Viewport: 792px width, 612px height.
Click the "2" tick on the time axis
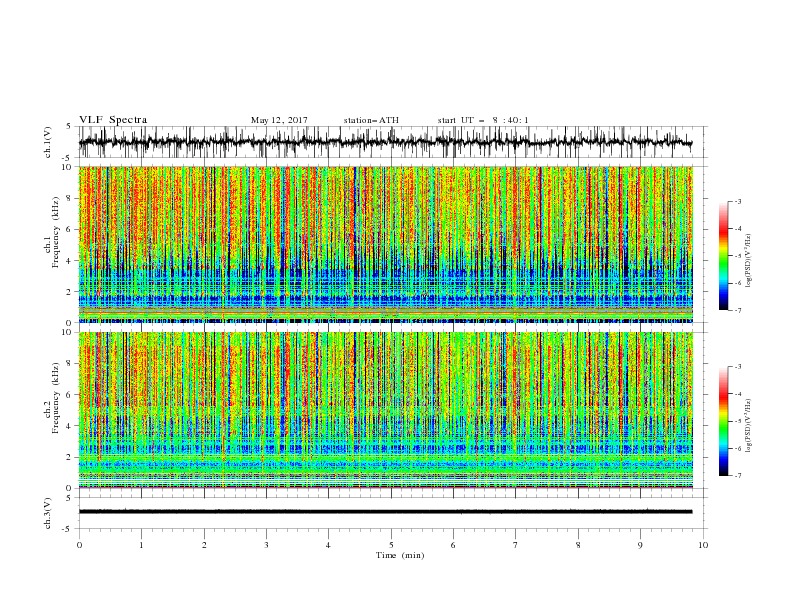click(x=204, y=545)
